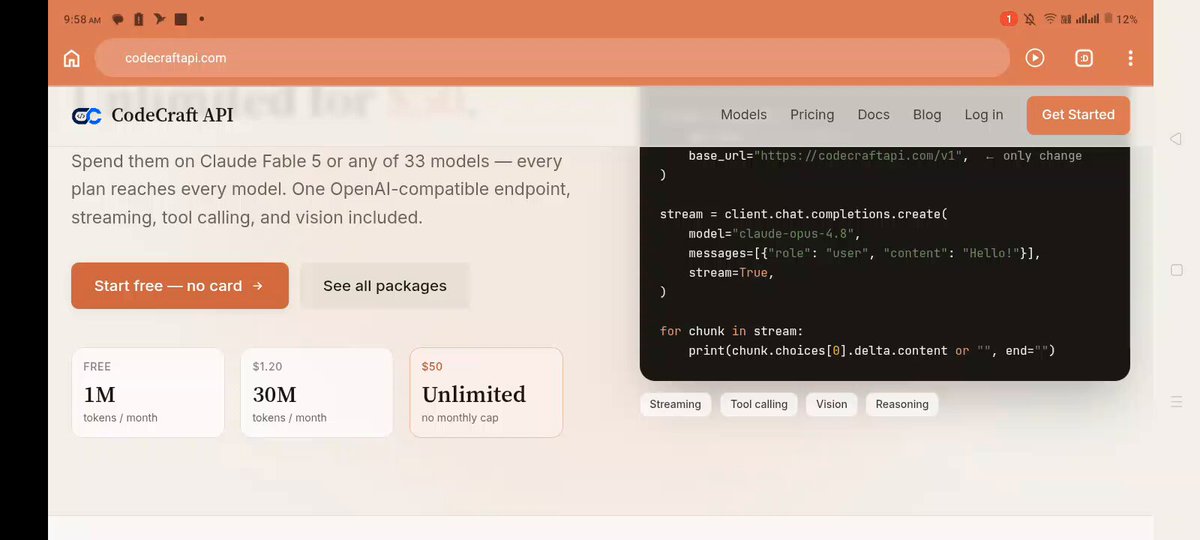Click the Log in link
Image resolution: width=1200 pixels, height=540 pixels.
(984, 115)
